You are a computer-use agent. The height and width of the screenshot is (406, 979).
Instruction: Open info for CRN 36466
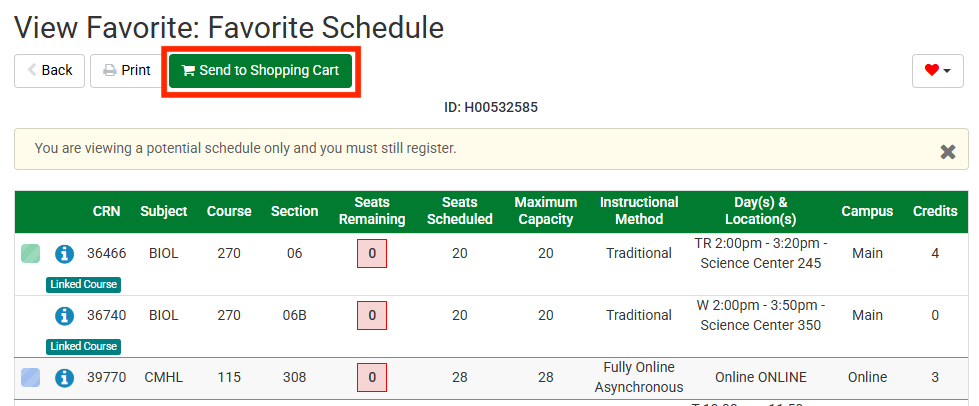pyautogui.click(x=65, y=254)
